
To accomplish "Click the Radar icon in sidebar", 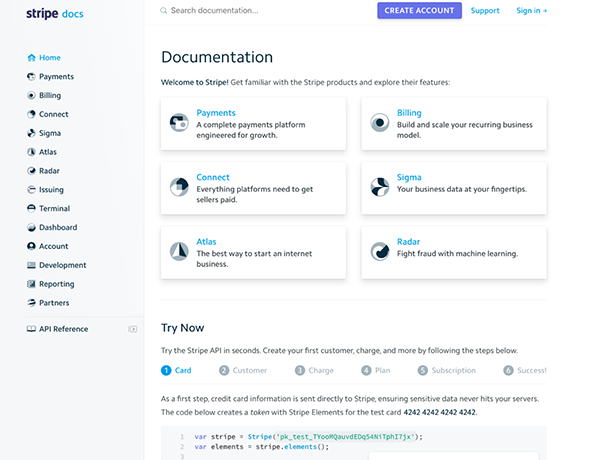I will coord(31,171).
